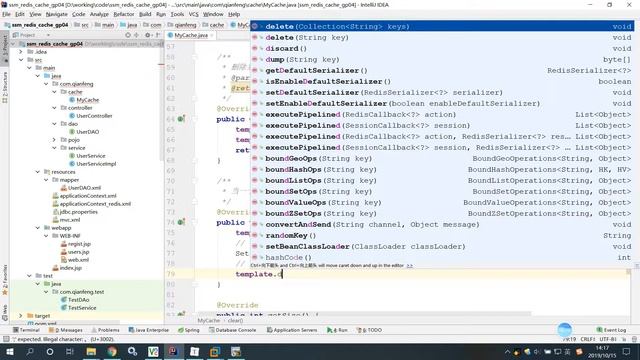Select mvc.xml file
Screen dimensions: 640x360
(x=66, y=220)
